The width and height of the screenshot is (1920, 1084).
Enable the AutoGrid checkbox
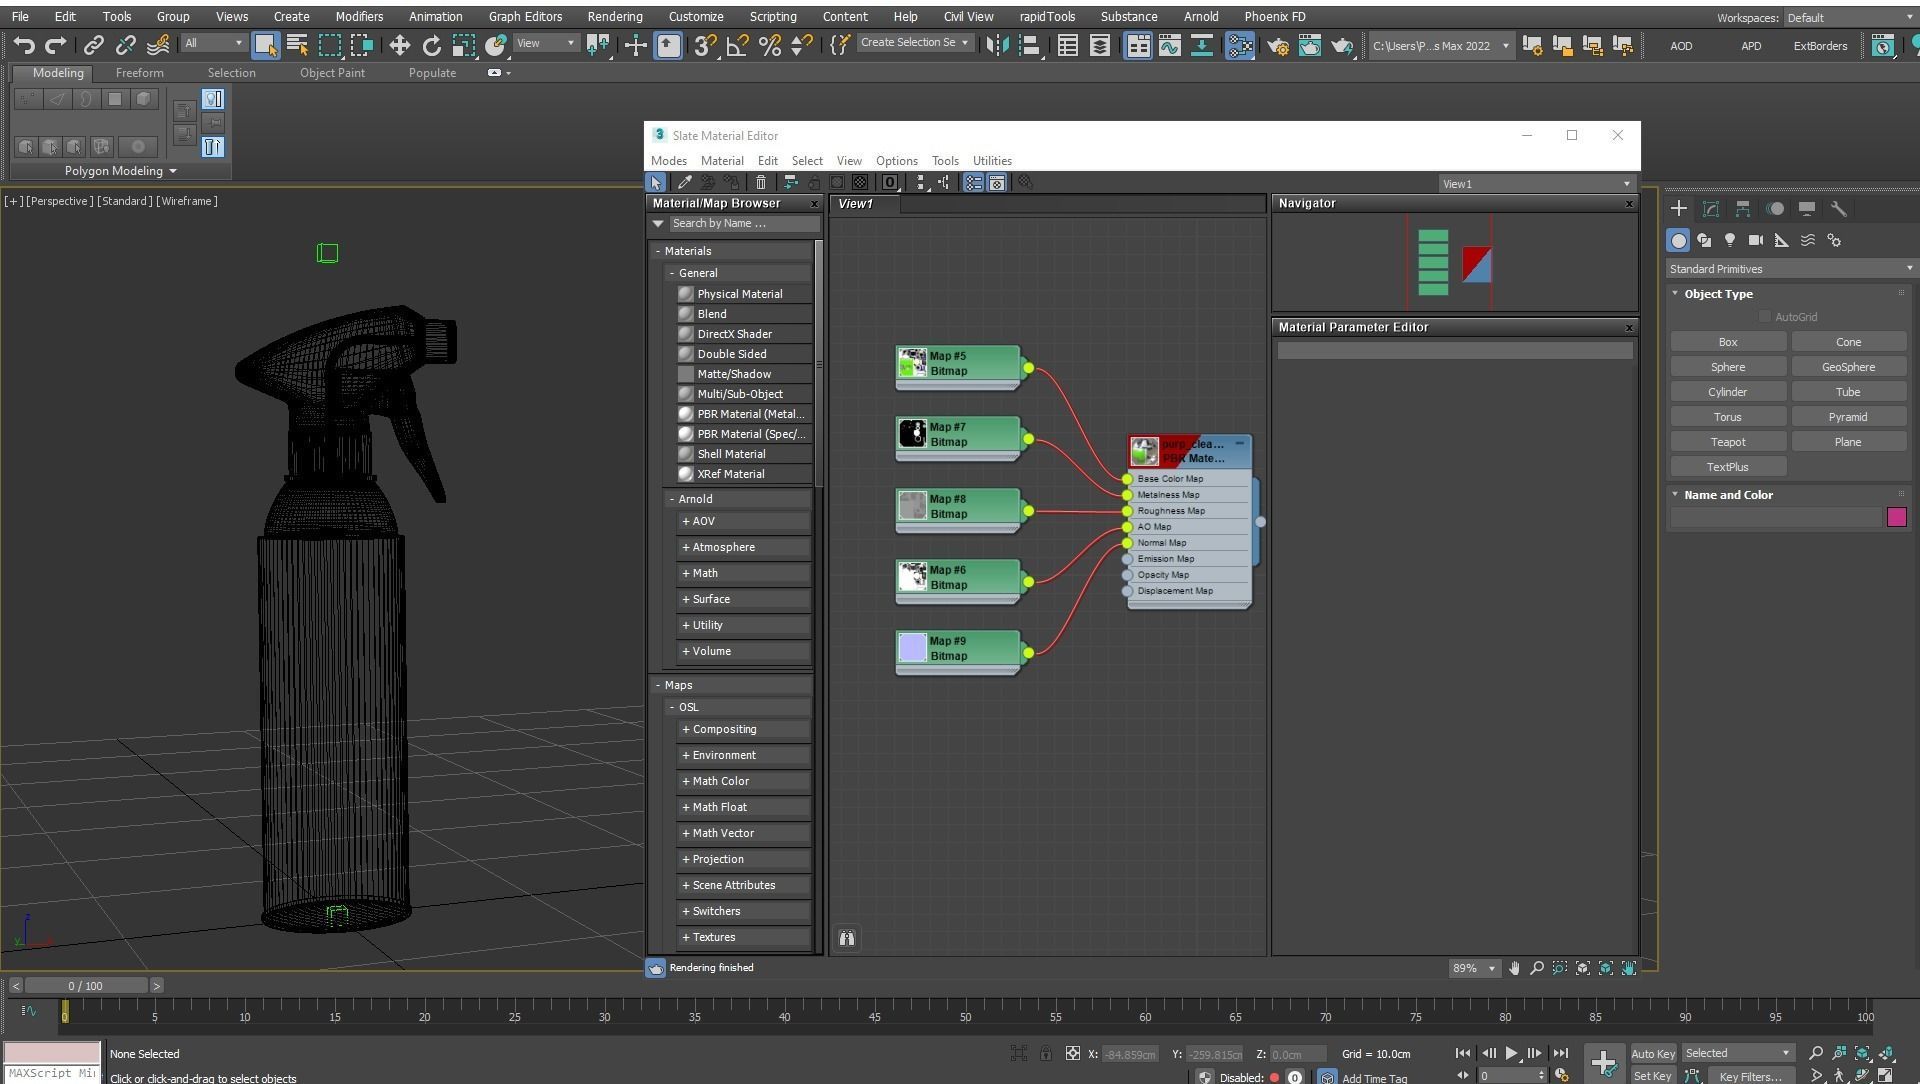click(1765, 317)
